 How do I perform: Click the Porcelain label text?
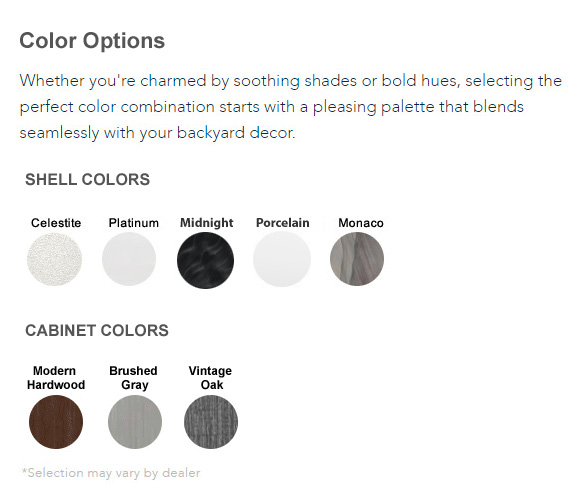(x=283, y=223)
